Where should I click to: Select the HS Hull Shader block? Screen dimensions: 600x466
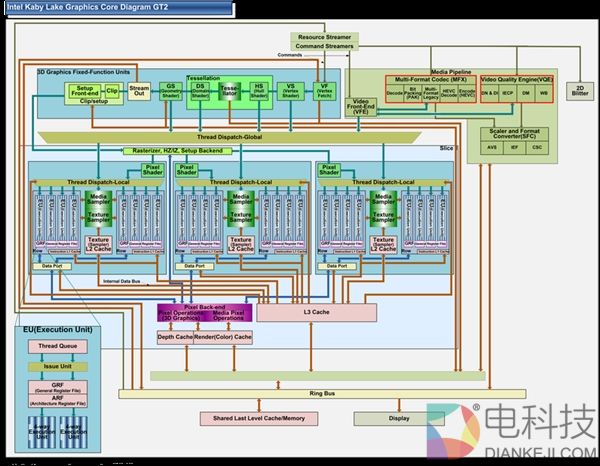click(x=259, y=91)
